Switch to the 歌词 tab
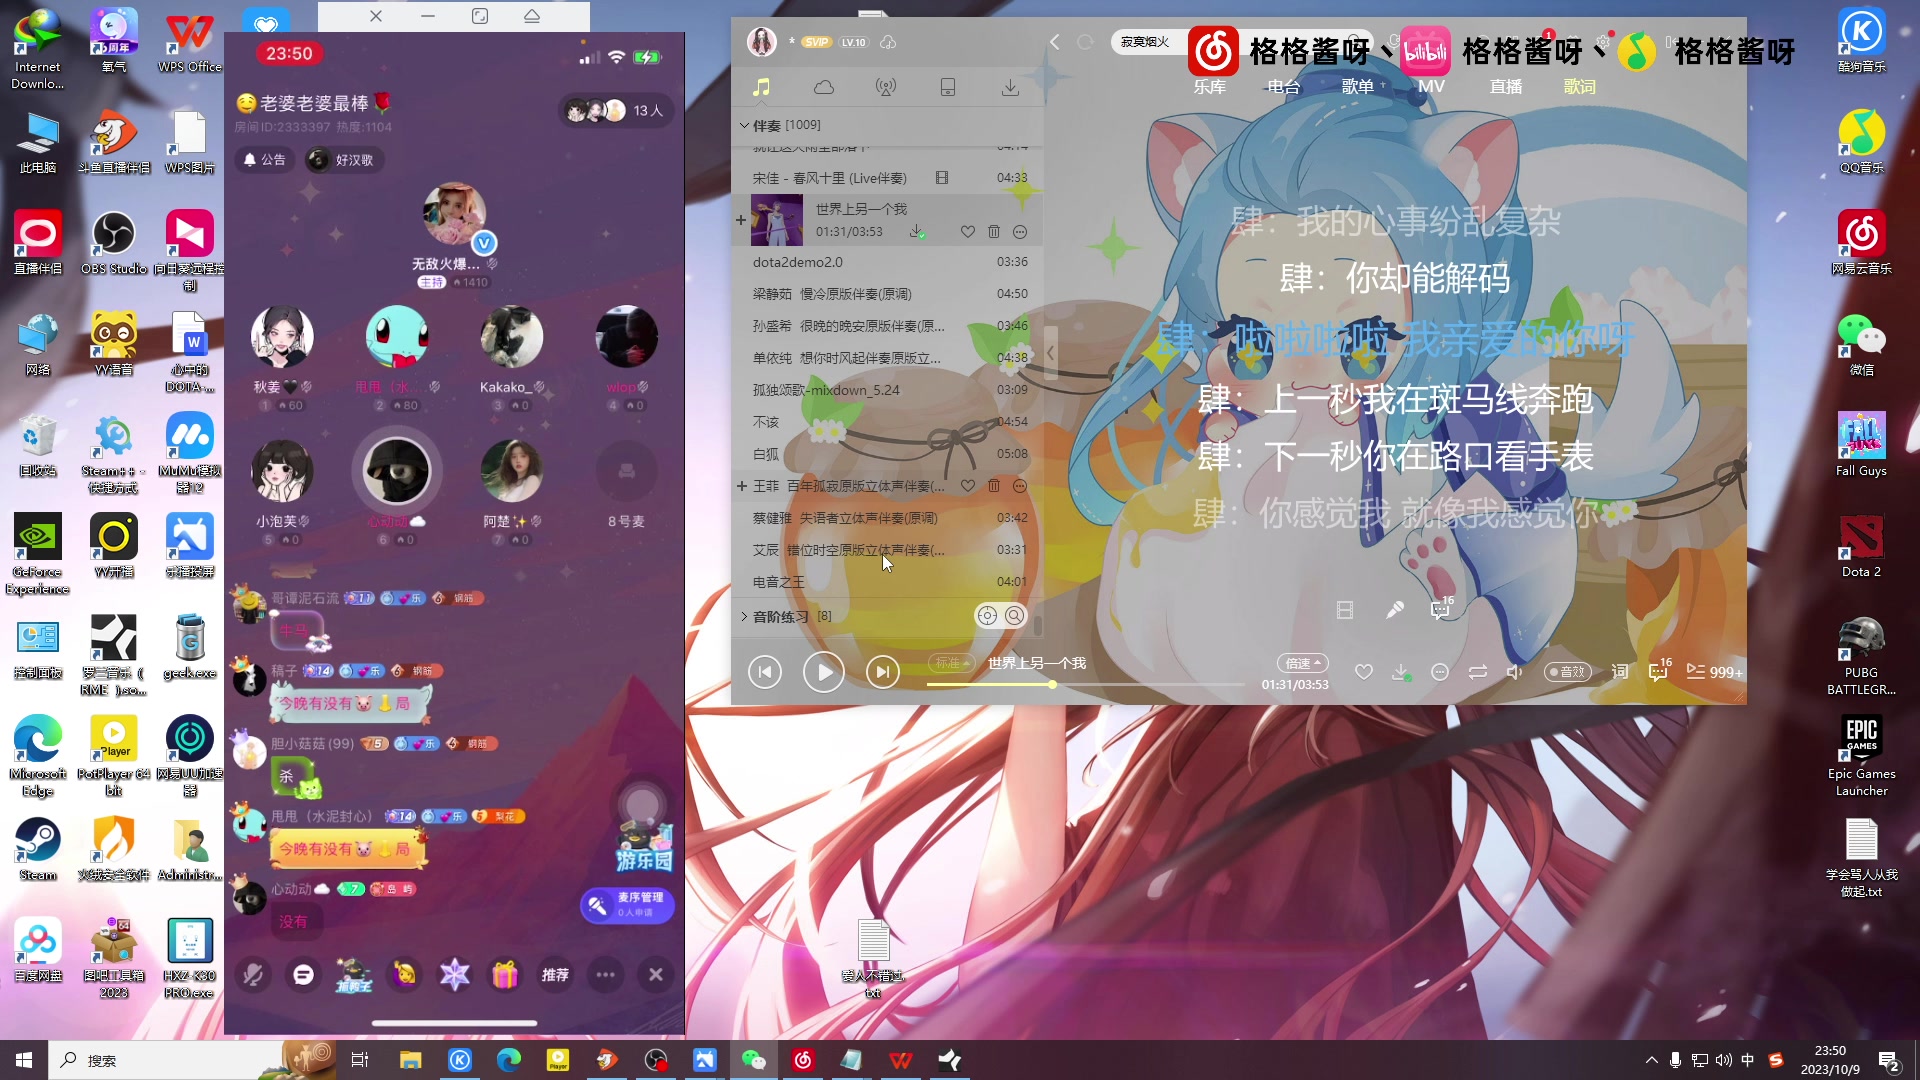This screenshot has height=1080, width=1920. [1579, 87]
